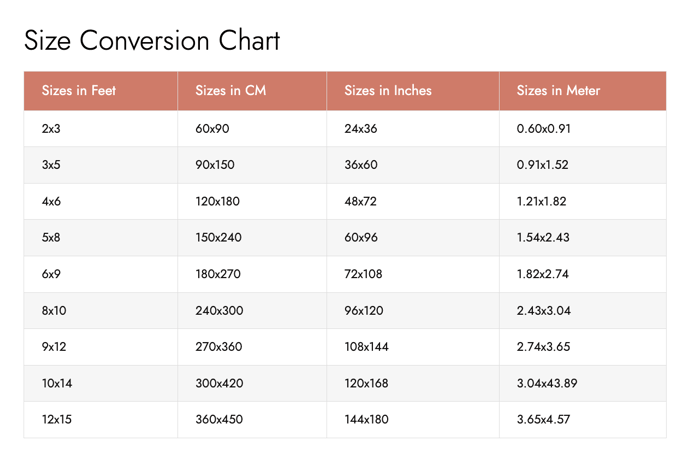Click the 36x60 inches cell
Image resolution: width=688 pixels, height=459 pixels.
[x=361, y=165]
